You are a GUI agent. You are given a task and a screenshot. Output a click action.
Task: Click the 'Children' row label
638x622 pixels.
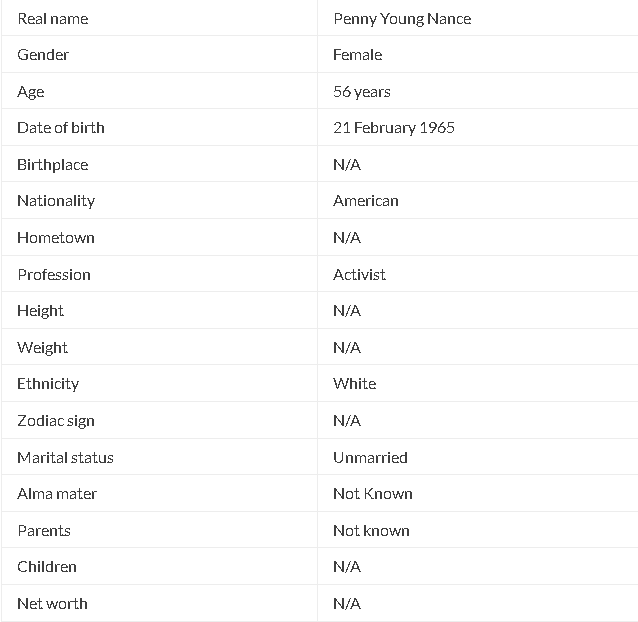point(47,567)
